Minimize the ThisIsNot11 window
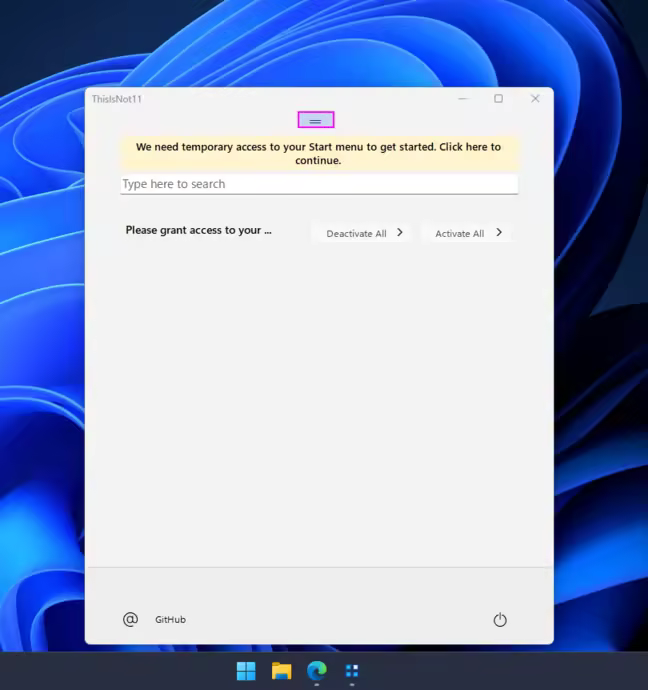 (463, 99)
